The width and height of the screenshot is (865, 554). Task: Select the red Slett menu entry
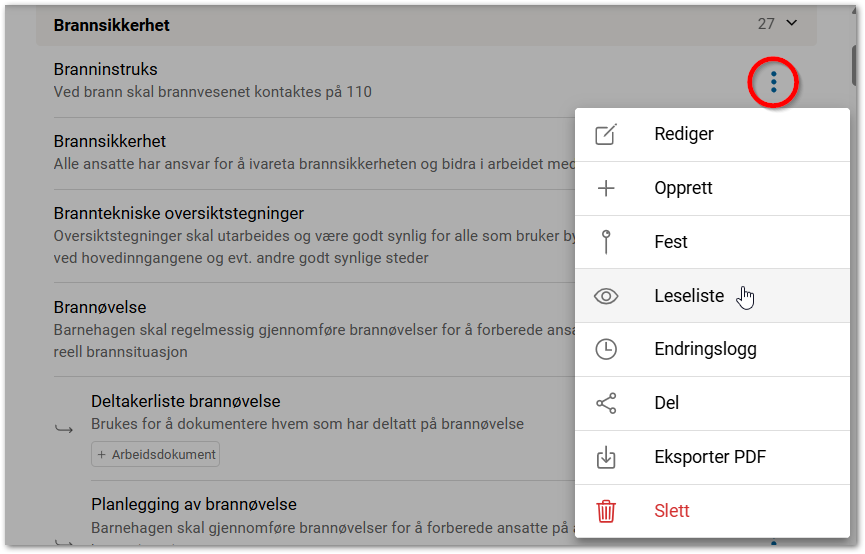(x=671, y=511)
